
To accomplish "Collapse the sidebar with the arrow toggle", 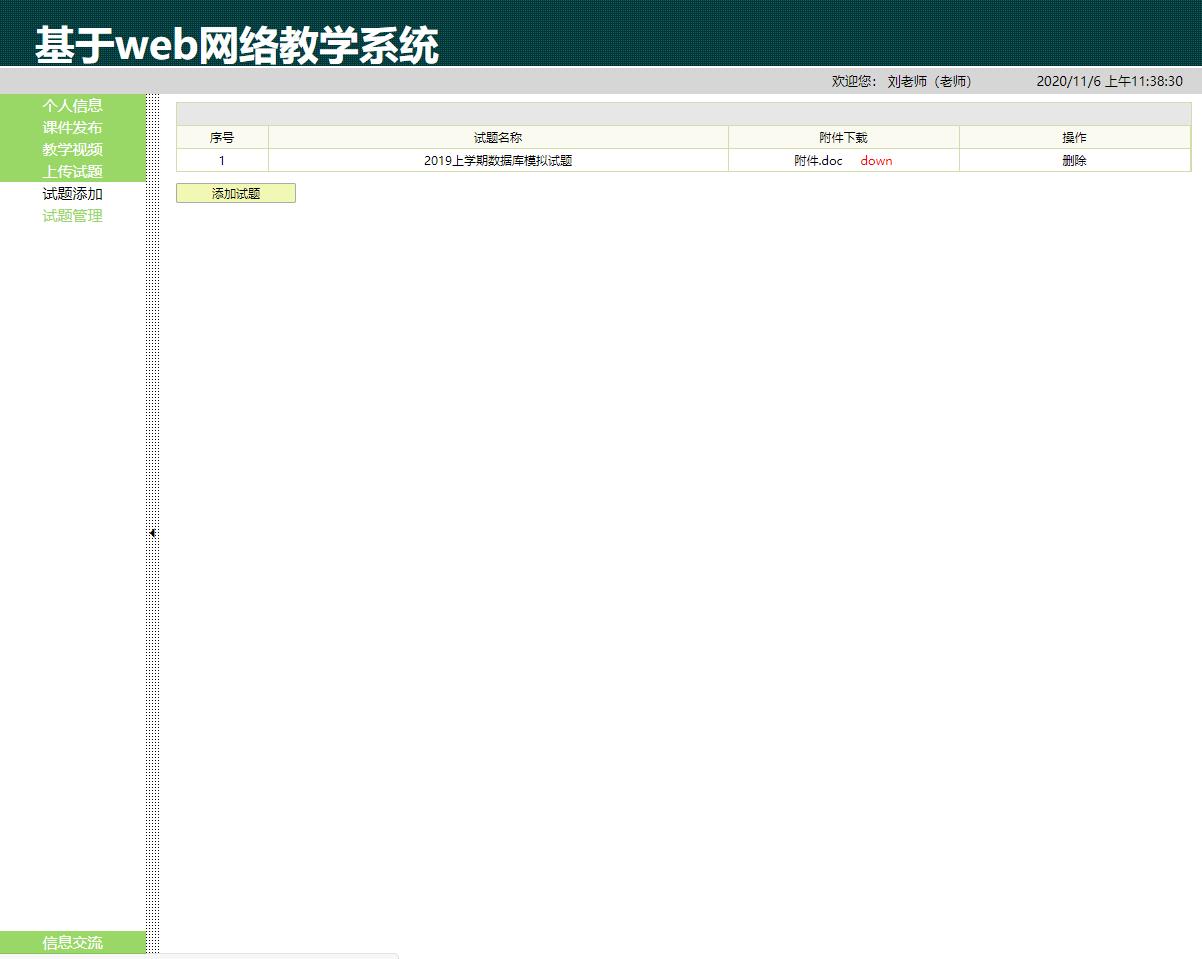I will coord(152,533).
